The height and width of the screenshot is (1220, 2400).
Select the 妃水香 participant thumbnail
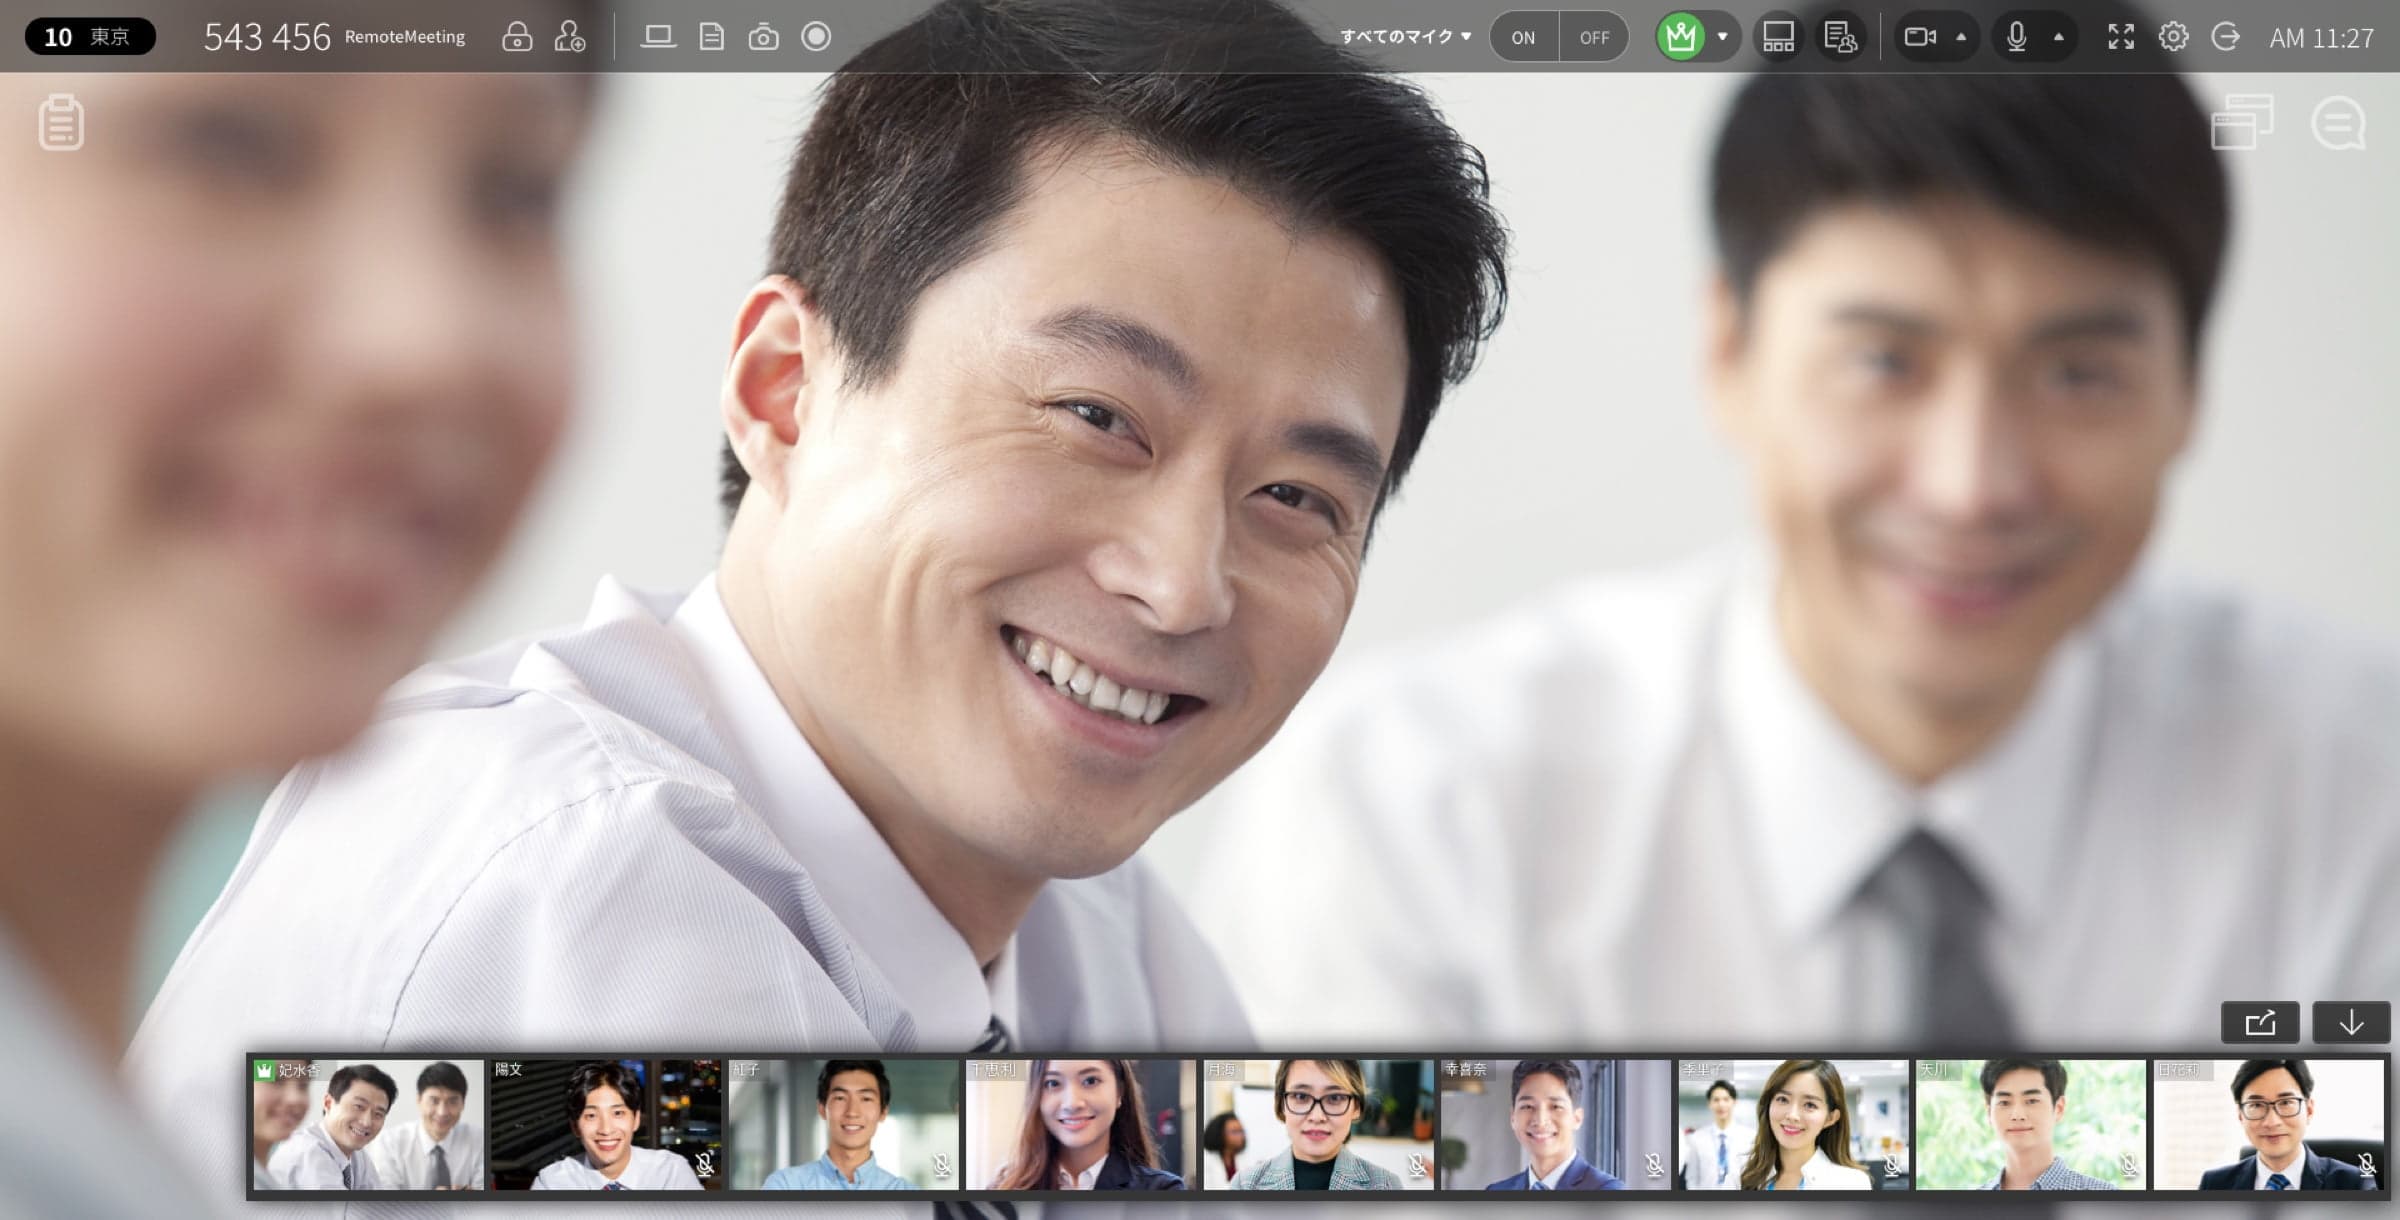(368, 1125)
